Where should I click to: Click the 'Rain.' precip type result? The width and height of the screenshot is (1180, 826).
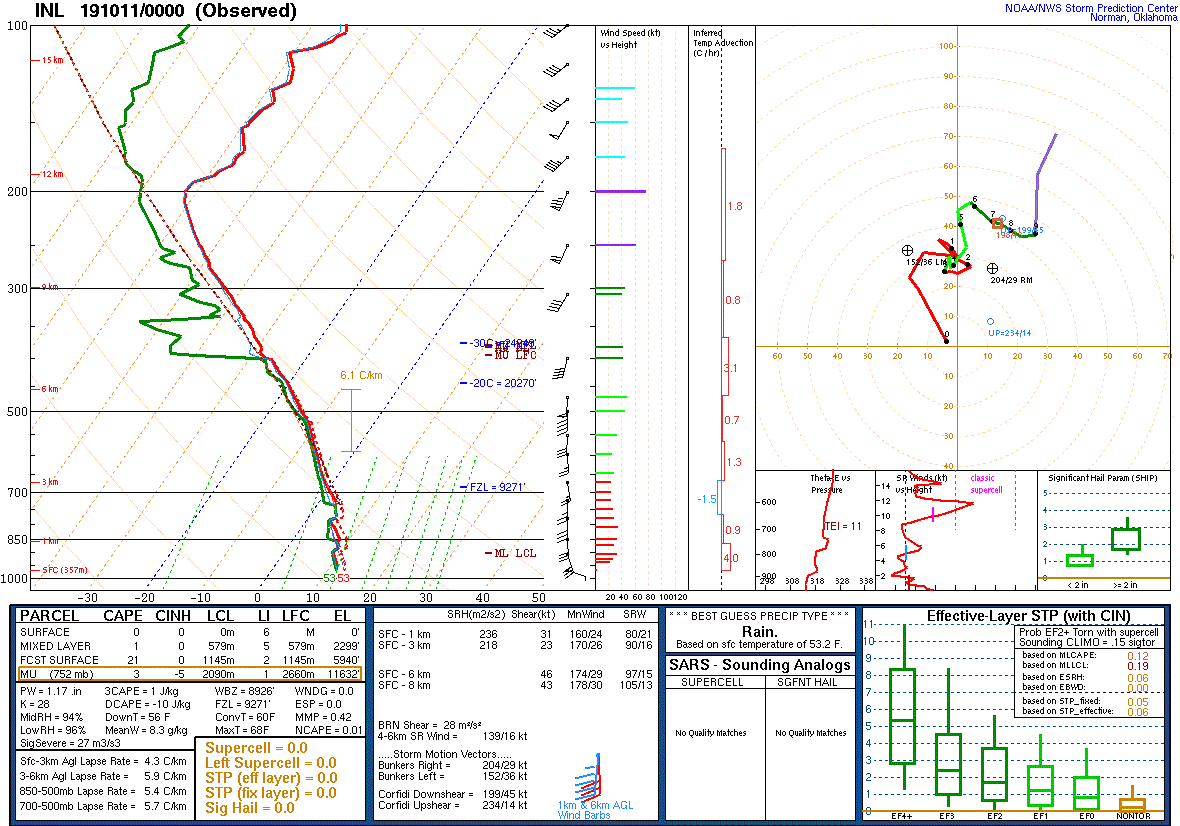pyautogui.click(x=759, y=631)
